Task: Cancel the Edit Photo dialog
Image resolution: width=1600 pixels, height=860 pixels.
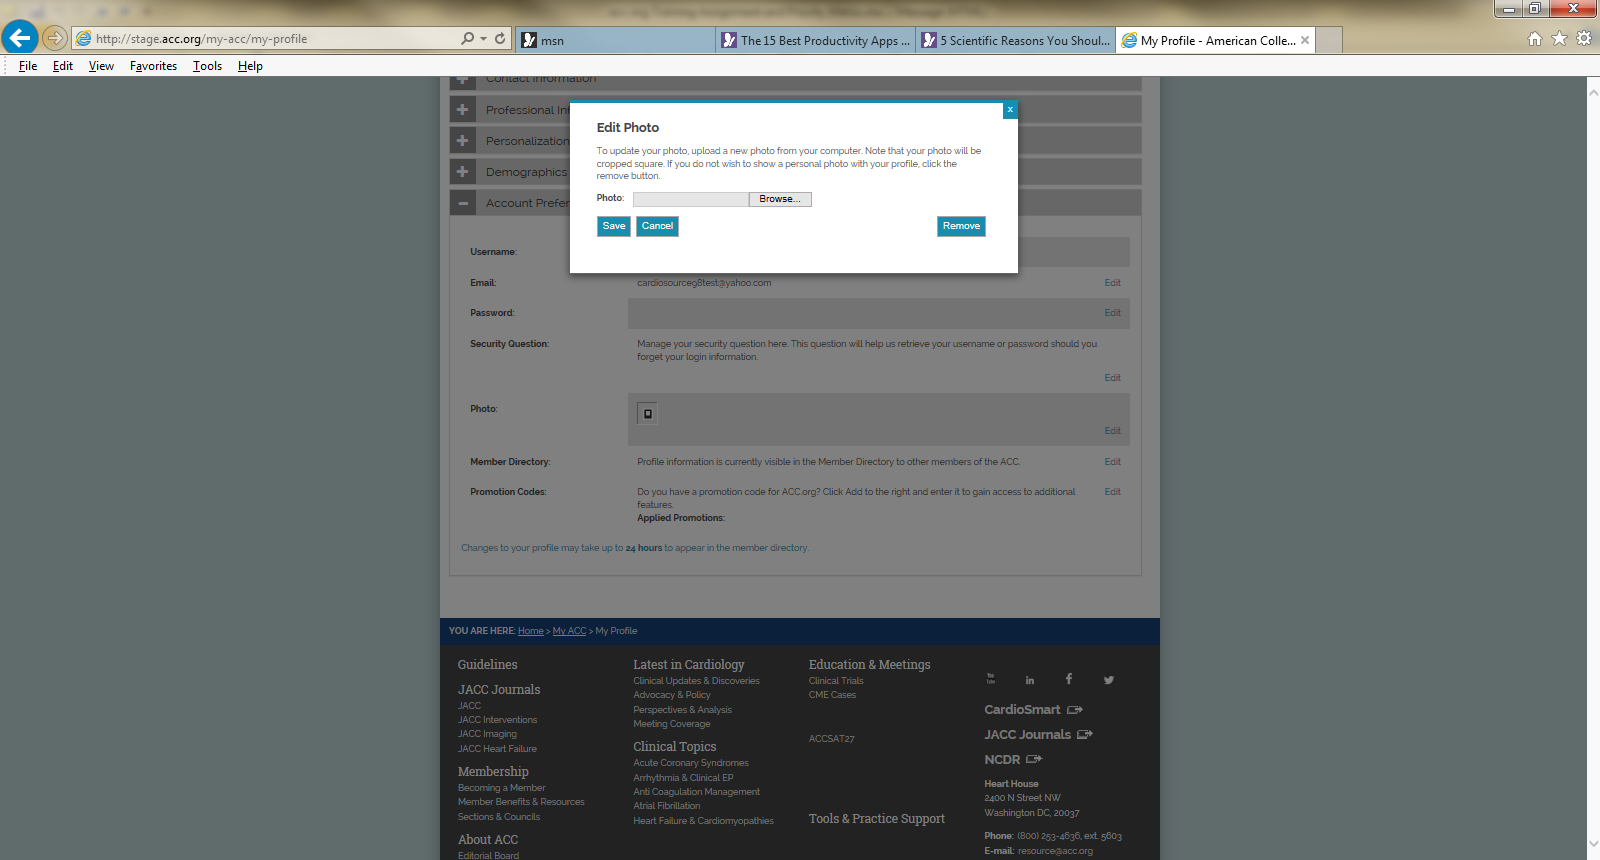Action: pos(657,226)
